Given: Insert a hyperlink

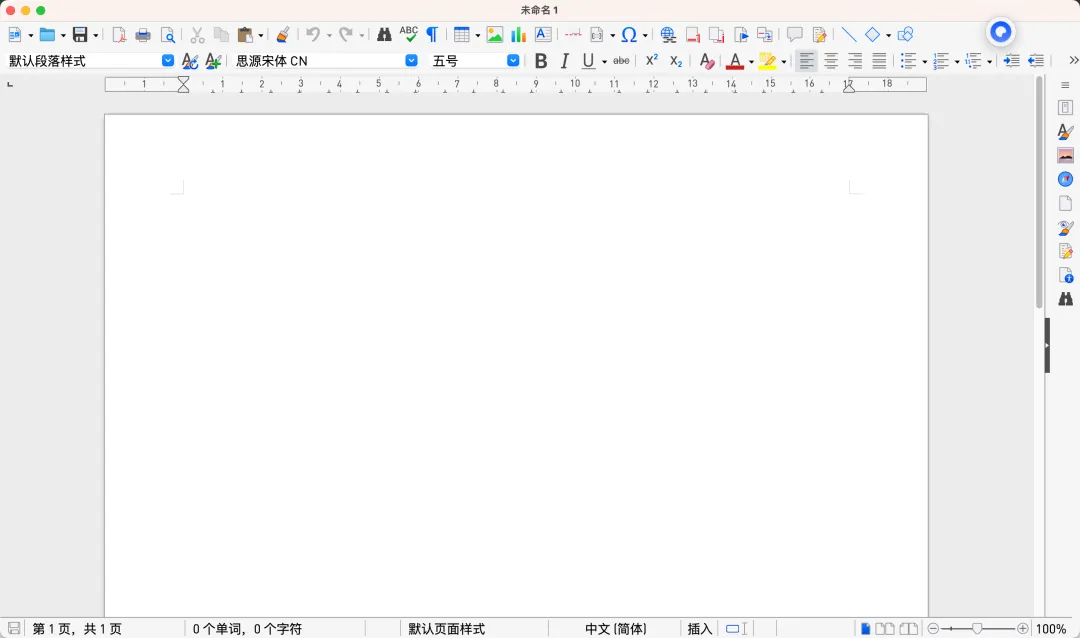Looking at the screenshot, I should [667, 34].
